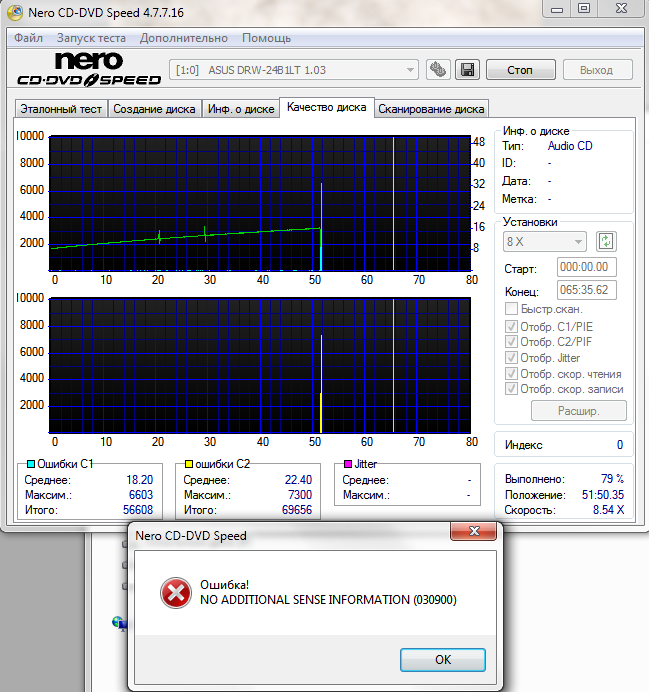
Task: Click the C1 maximum value 6603
Action: click(141, 495)
